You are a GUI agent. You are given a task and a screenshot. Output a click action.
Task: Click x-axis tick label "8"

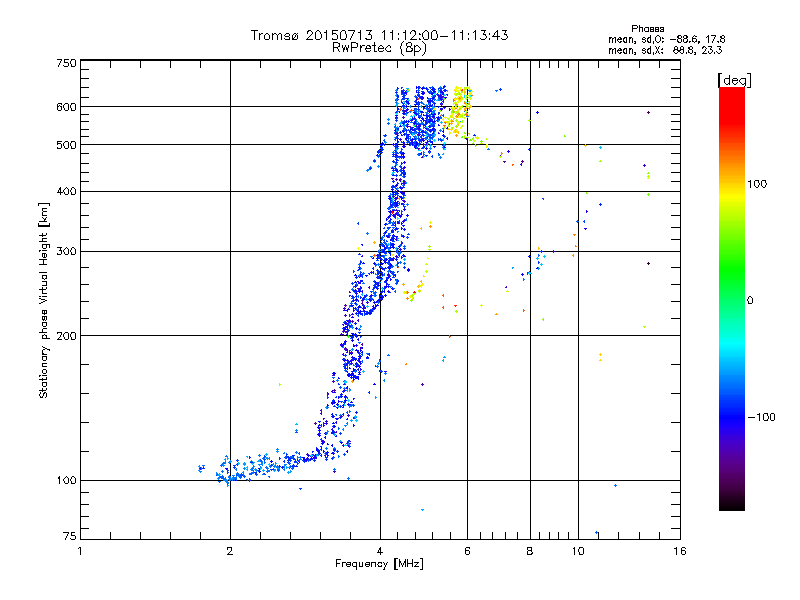530,551
